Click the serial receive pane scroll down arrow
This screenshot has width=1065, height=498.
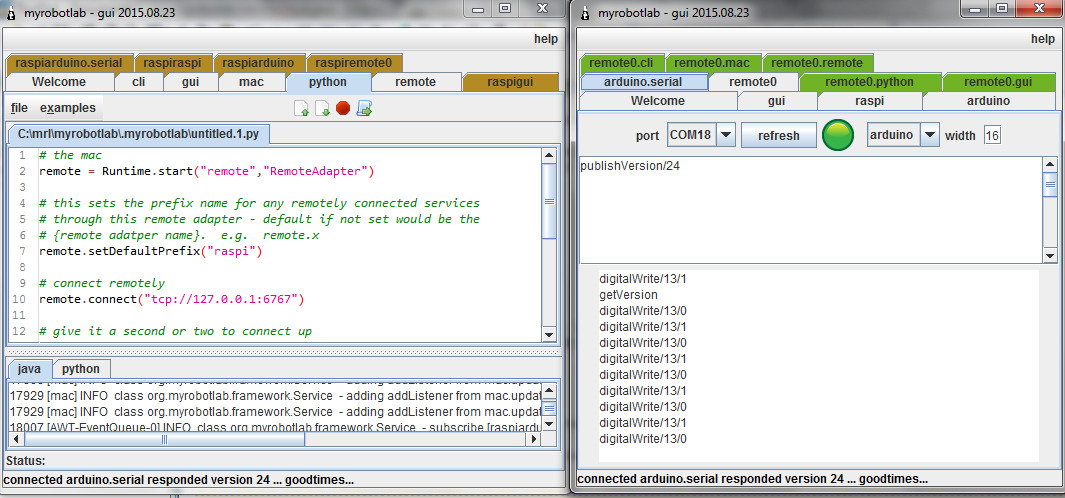(x=1049, y=256)
